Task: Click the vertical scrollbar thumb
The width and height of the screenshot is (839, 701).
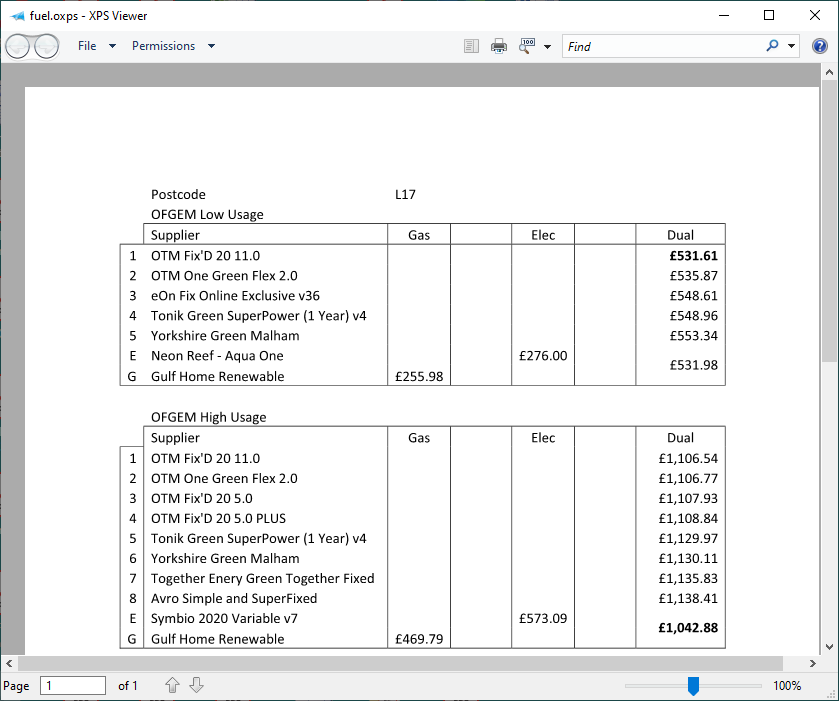Action: click(829, 221)
